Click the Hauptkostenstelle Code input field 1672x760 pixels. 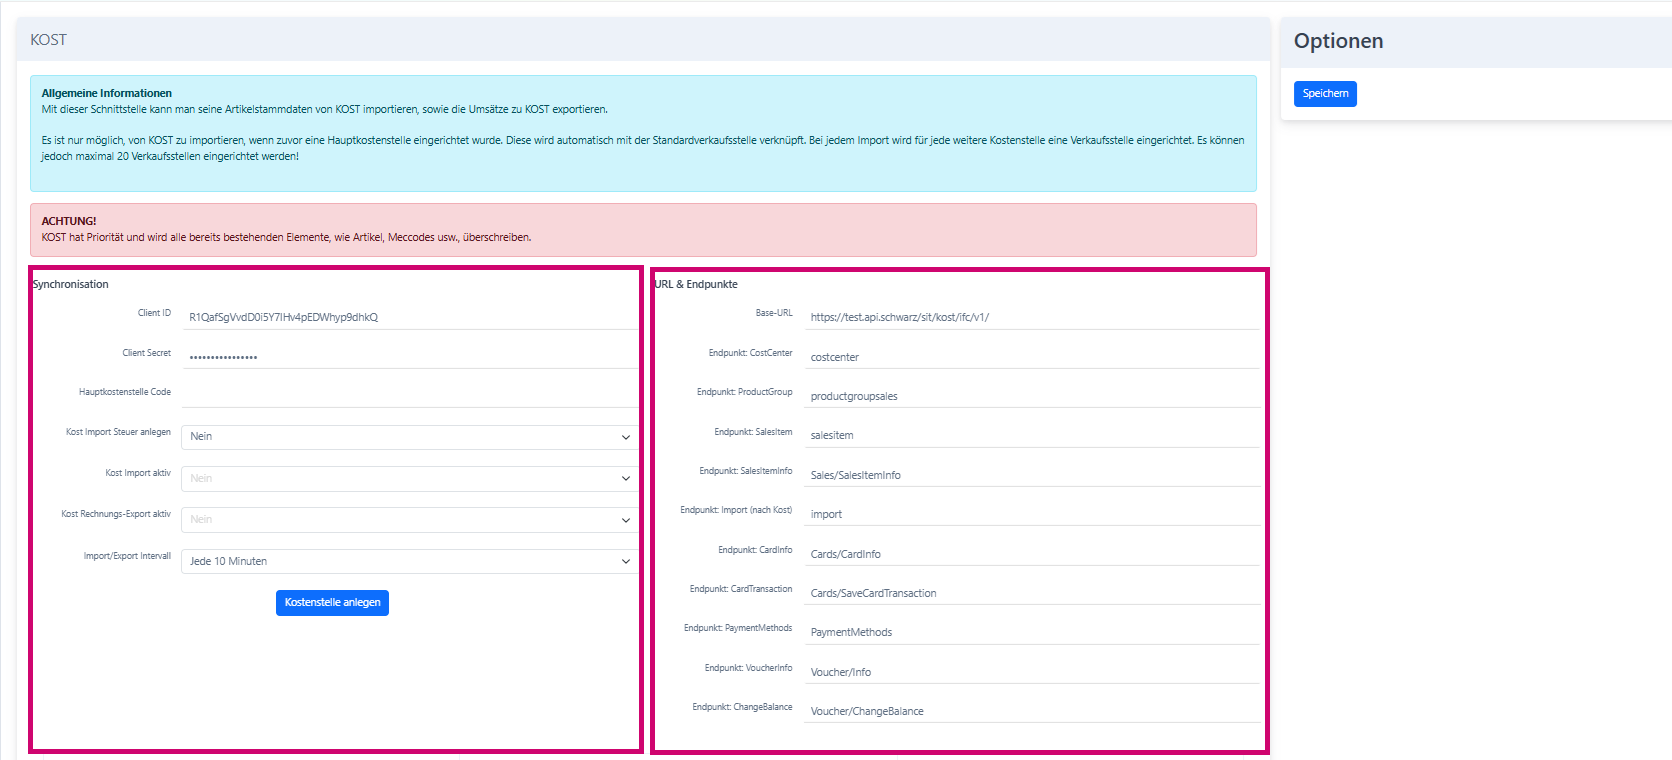tap(410, 395)
